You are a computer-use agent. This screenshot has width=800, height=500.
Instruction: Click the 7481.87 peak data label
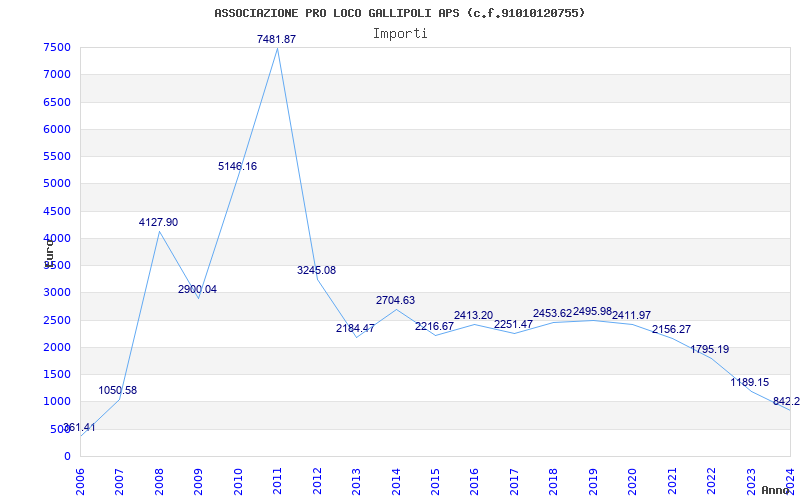coord(277,39)
